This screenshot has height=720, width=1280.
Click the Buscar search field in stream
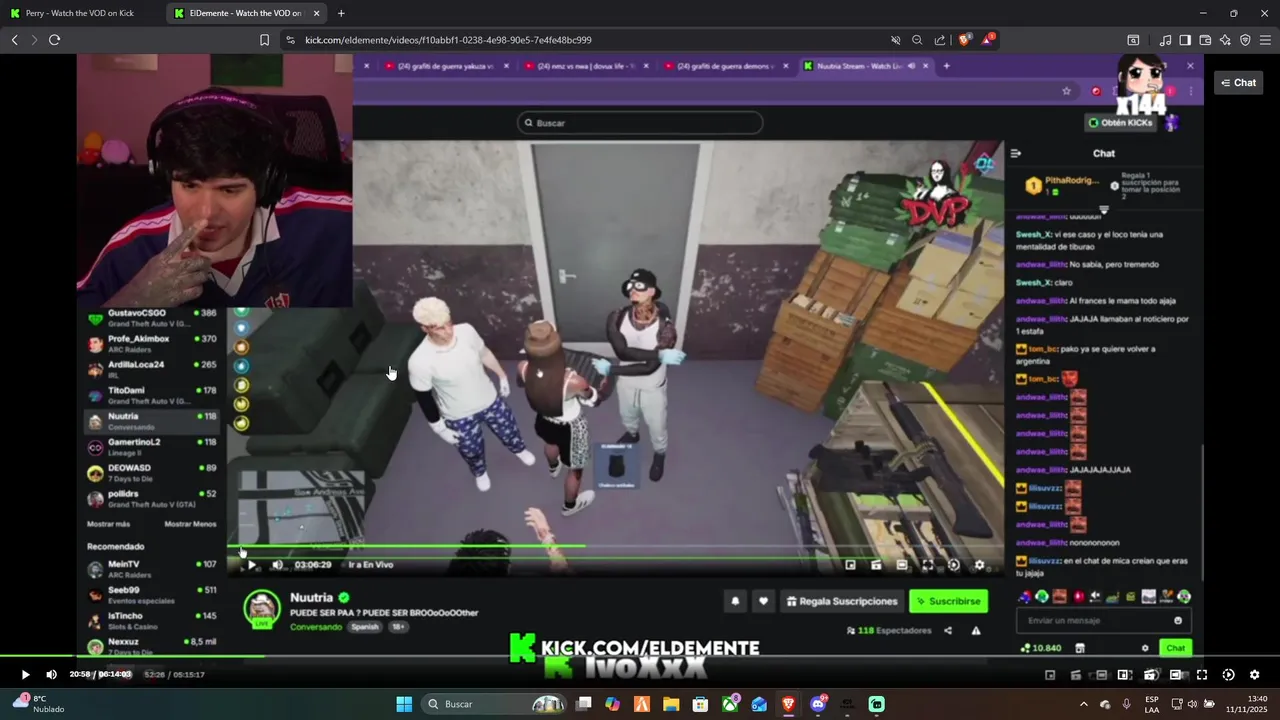pos(640,123)
